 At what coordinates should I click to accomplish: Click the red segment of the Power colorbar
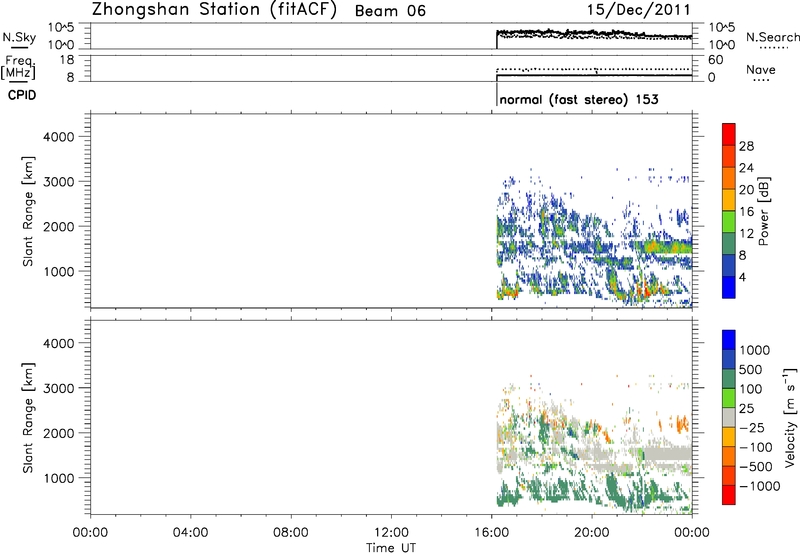(x=729, y=134)
